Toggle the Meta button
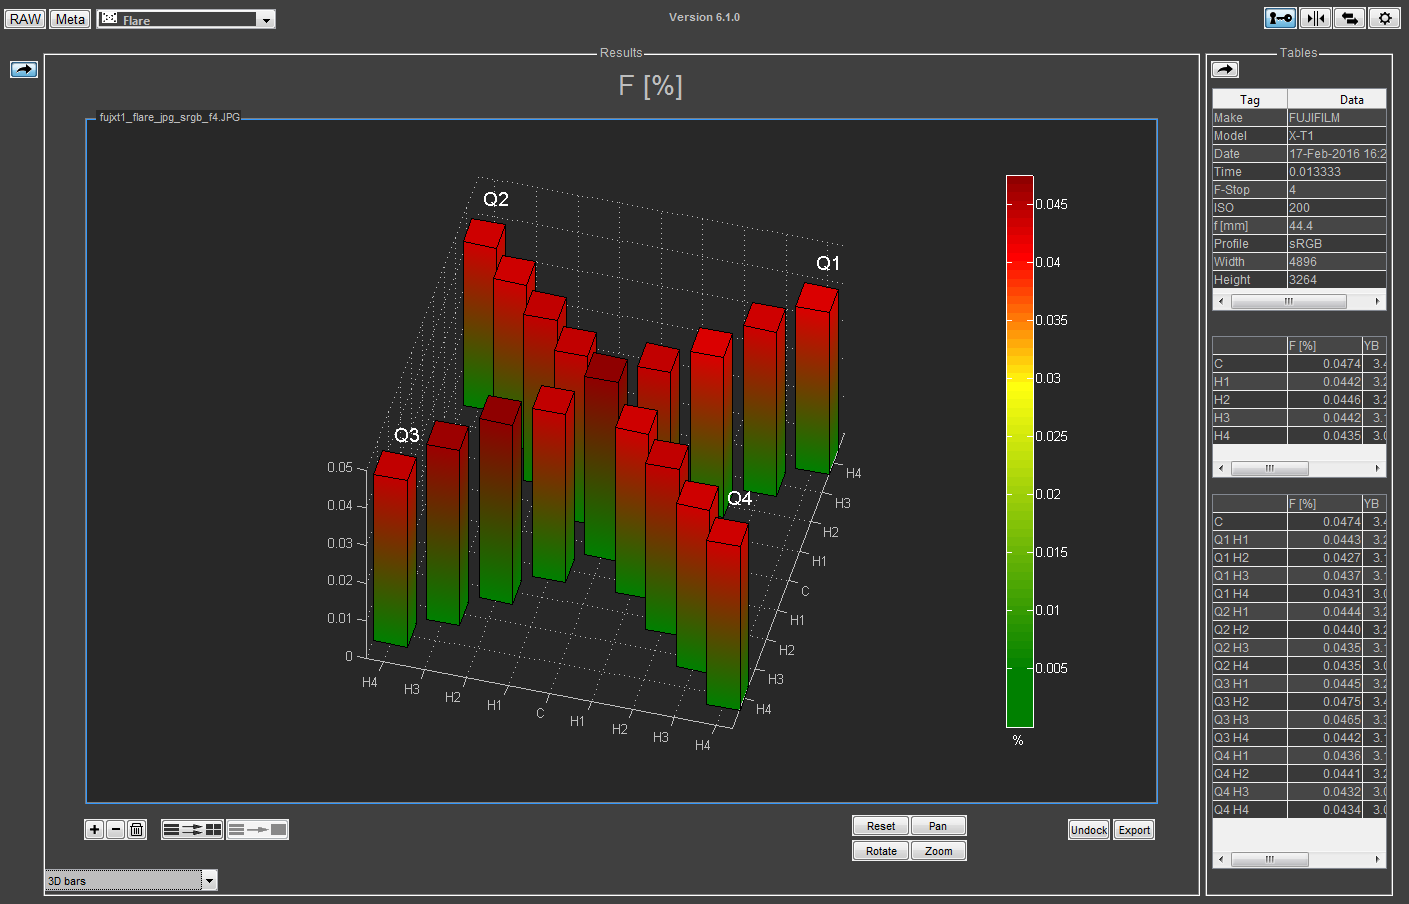This screenshot has width=1409, height=904. (70, 19)
